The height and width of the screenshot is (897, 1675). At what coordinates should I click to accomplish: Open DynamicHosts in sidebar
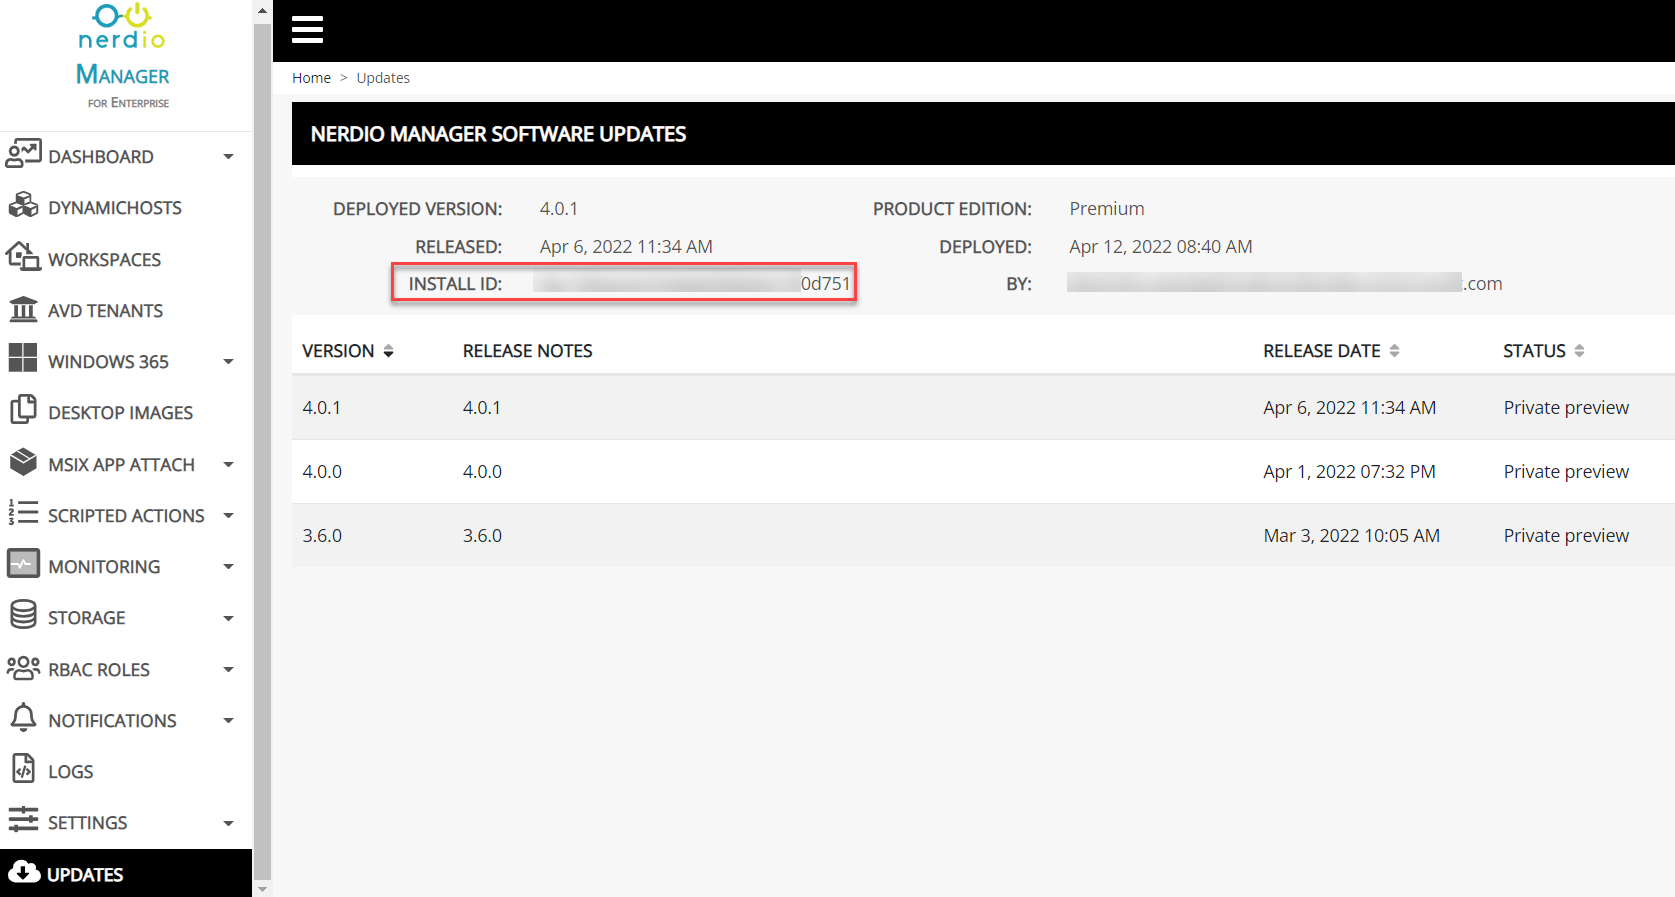pyautogui.click(x=115, y=208)
